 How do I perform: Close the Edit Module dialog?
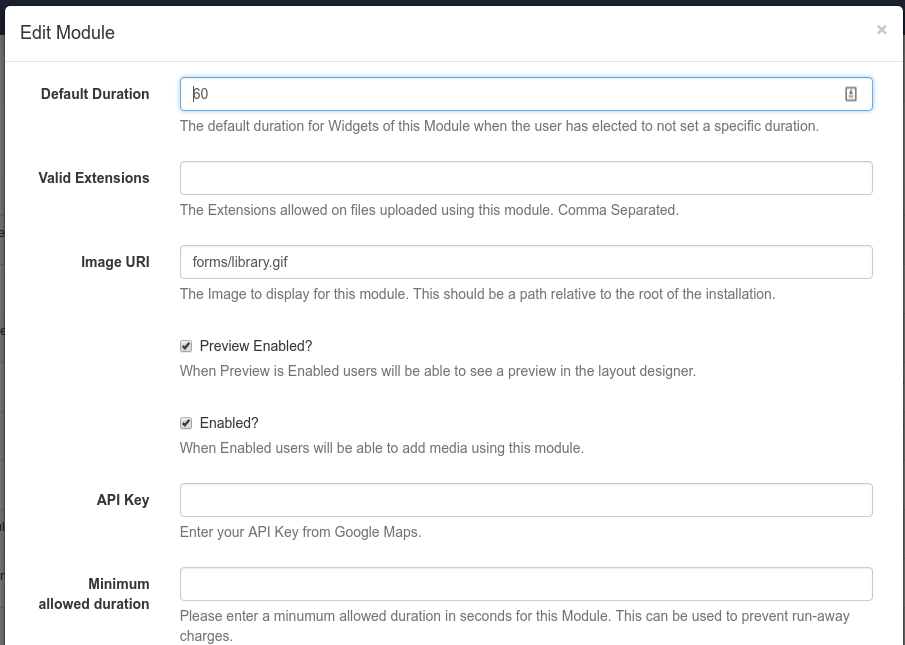click(881, 29)
